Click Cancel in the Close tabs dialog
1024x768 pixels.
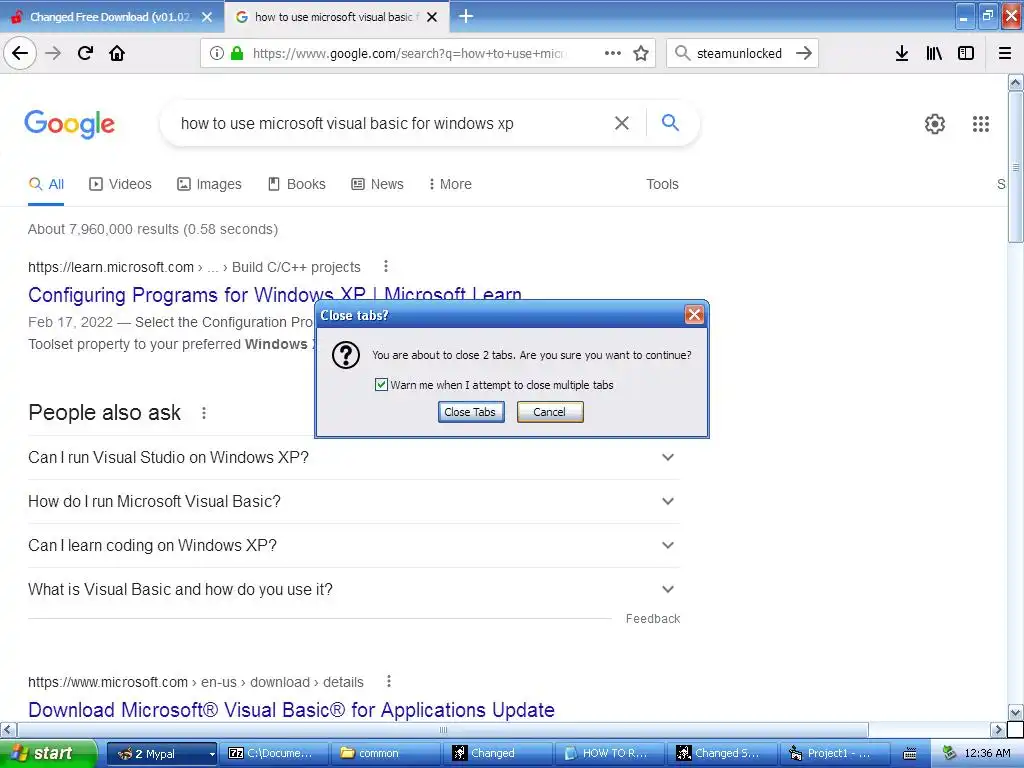pyautogui.click(x=550, y=412)
